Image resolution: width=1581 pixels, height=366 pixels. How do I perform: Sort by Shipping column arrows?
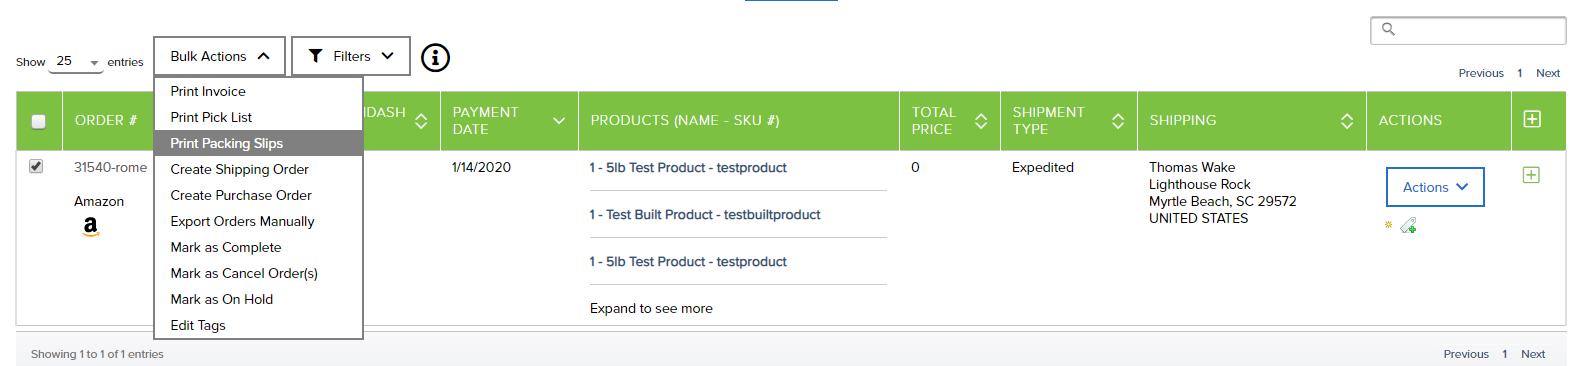1347,121
